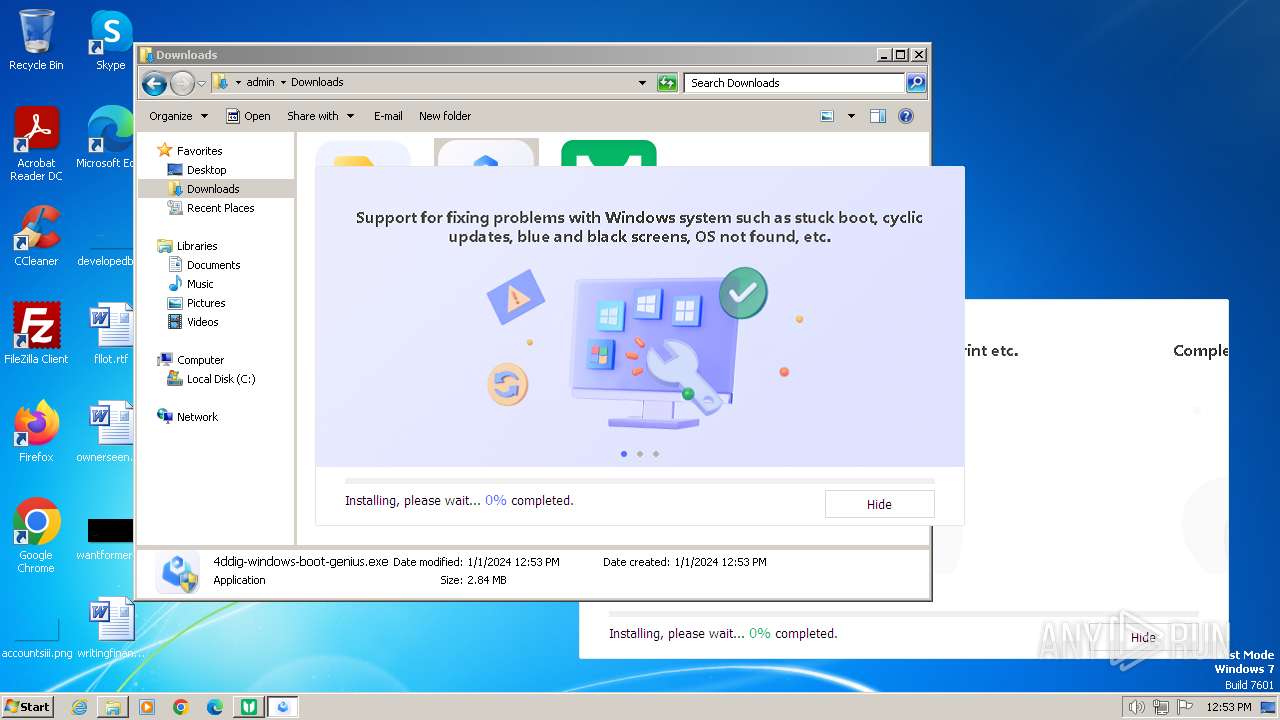Open the Music library

click(x=200, y=284)
